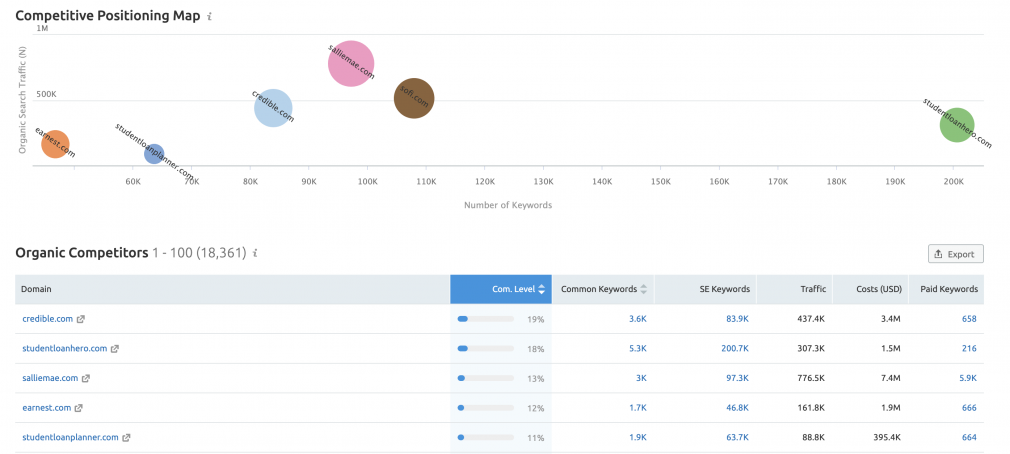Click studentloanplanner.com 11% competition level bar

pyautogui.click(x=486, y=437)
